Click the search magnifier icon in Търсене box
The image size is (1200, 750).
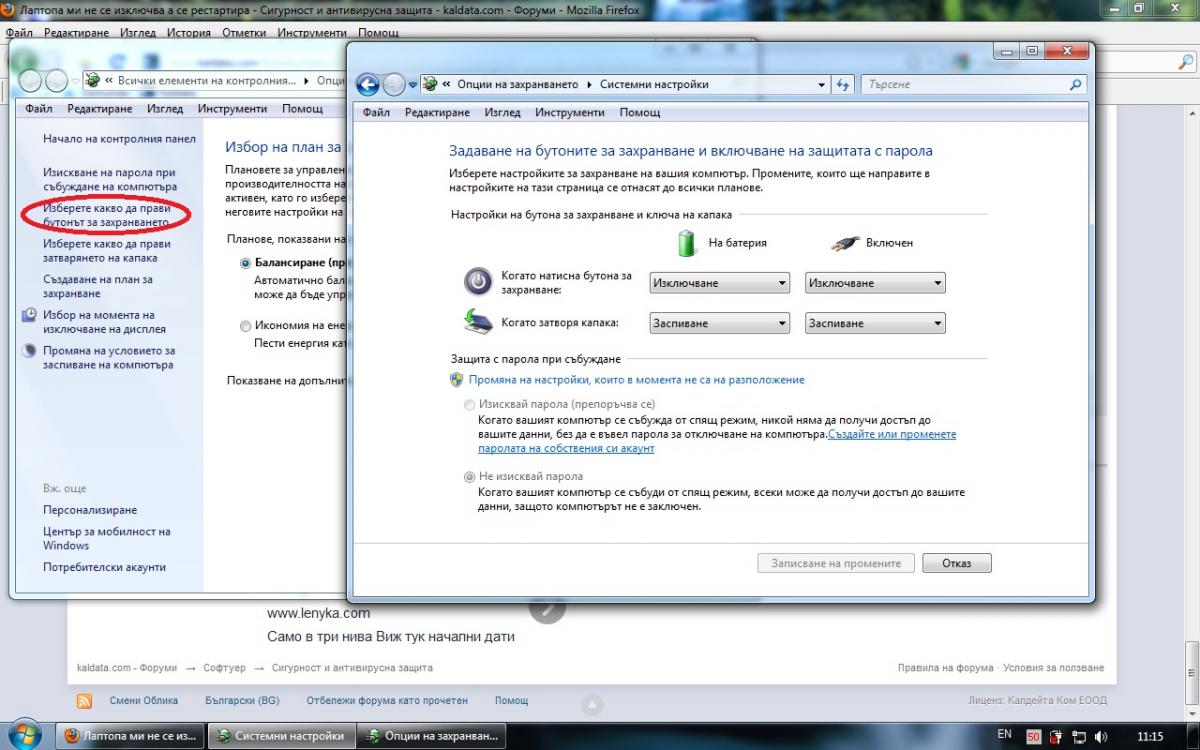pos(1076,85)
